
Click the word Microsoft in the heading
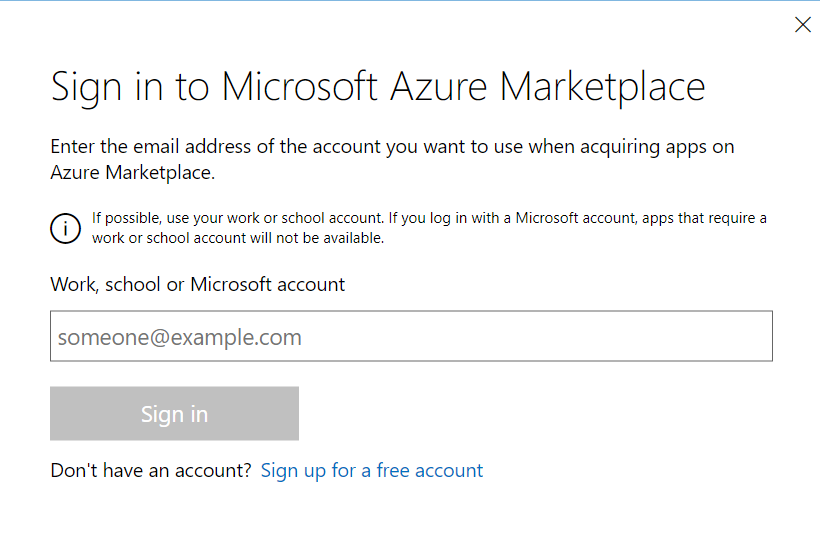pos(299,86)
